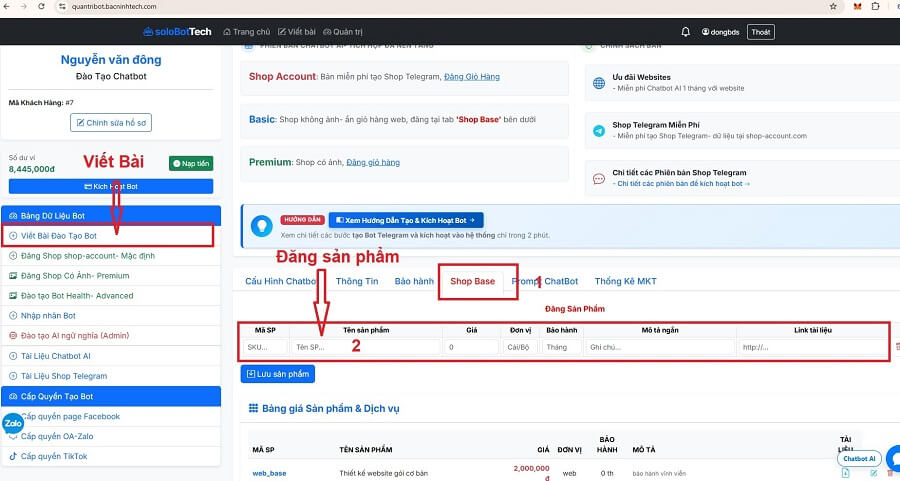Screen dimensions: 900x481
Task: Click the Thoát logout button
Action: [761, 32]
